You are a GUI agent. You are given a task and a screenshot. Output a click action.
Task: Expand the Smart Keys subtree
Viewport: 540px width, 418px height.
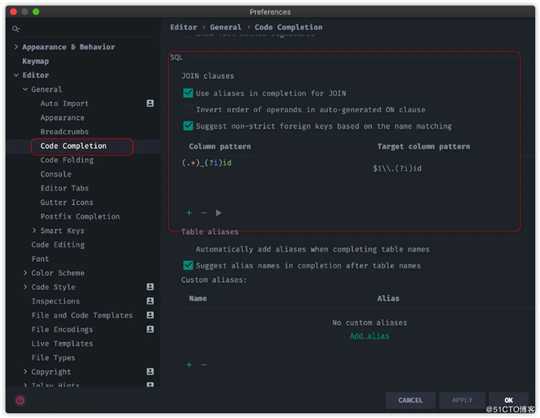(x=34, y=230)
